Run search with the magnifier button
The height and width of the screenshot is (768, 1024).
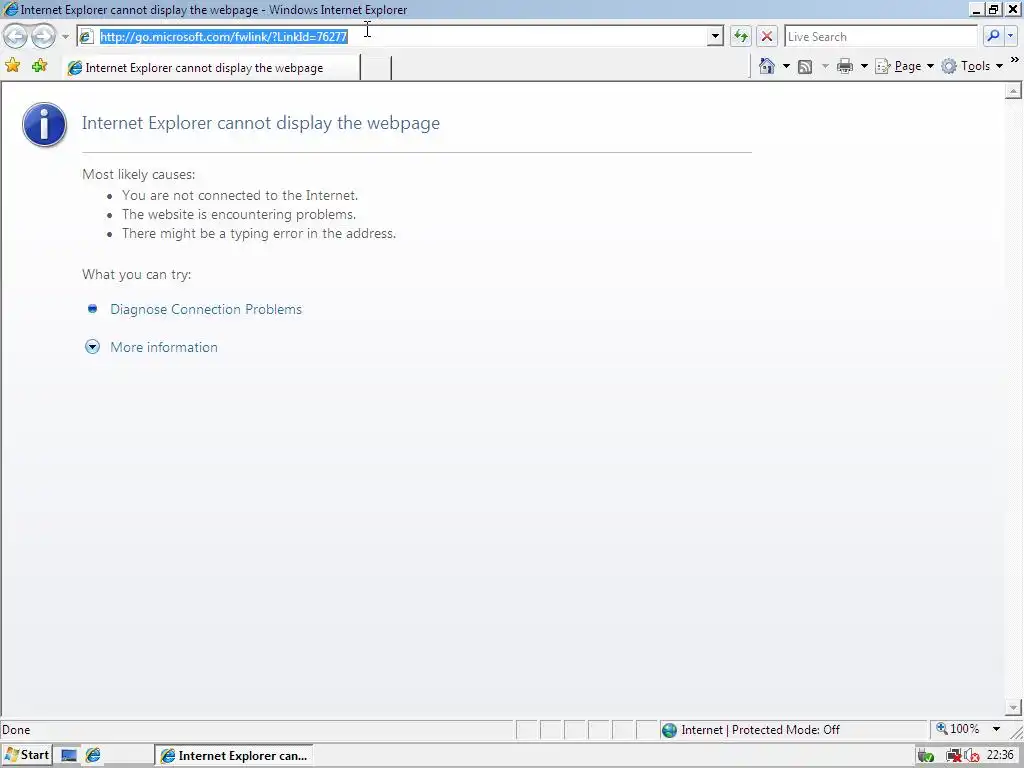993,37
